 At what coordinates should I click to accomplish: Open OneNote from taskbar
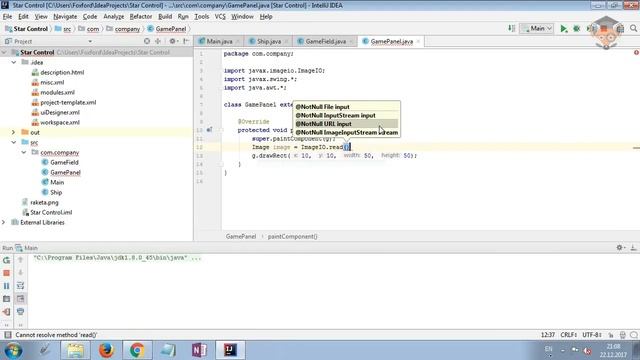click(199, 350)
